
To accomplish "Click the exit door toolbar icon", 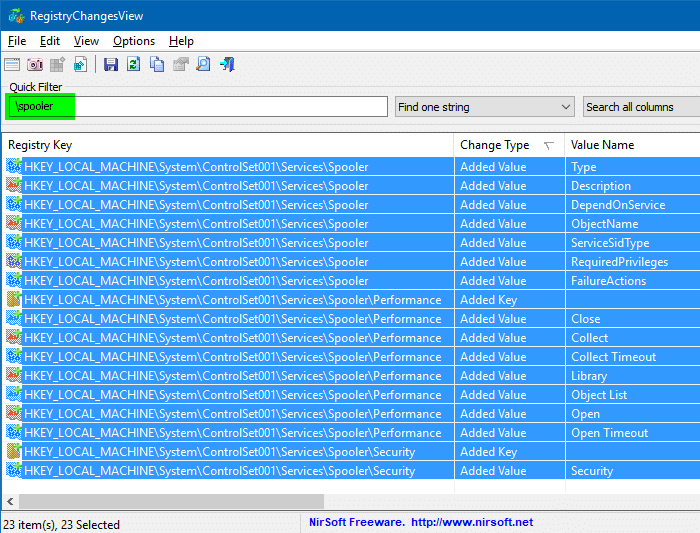I will [x=227, y=64].
